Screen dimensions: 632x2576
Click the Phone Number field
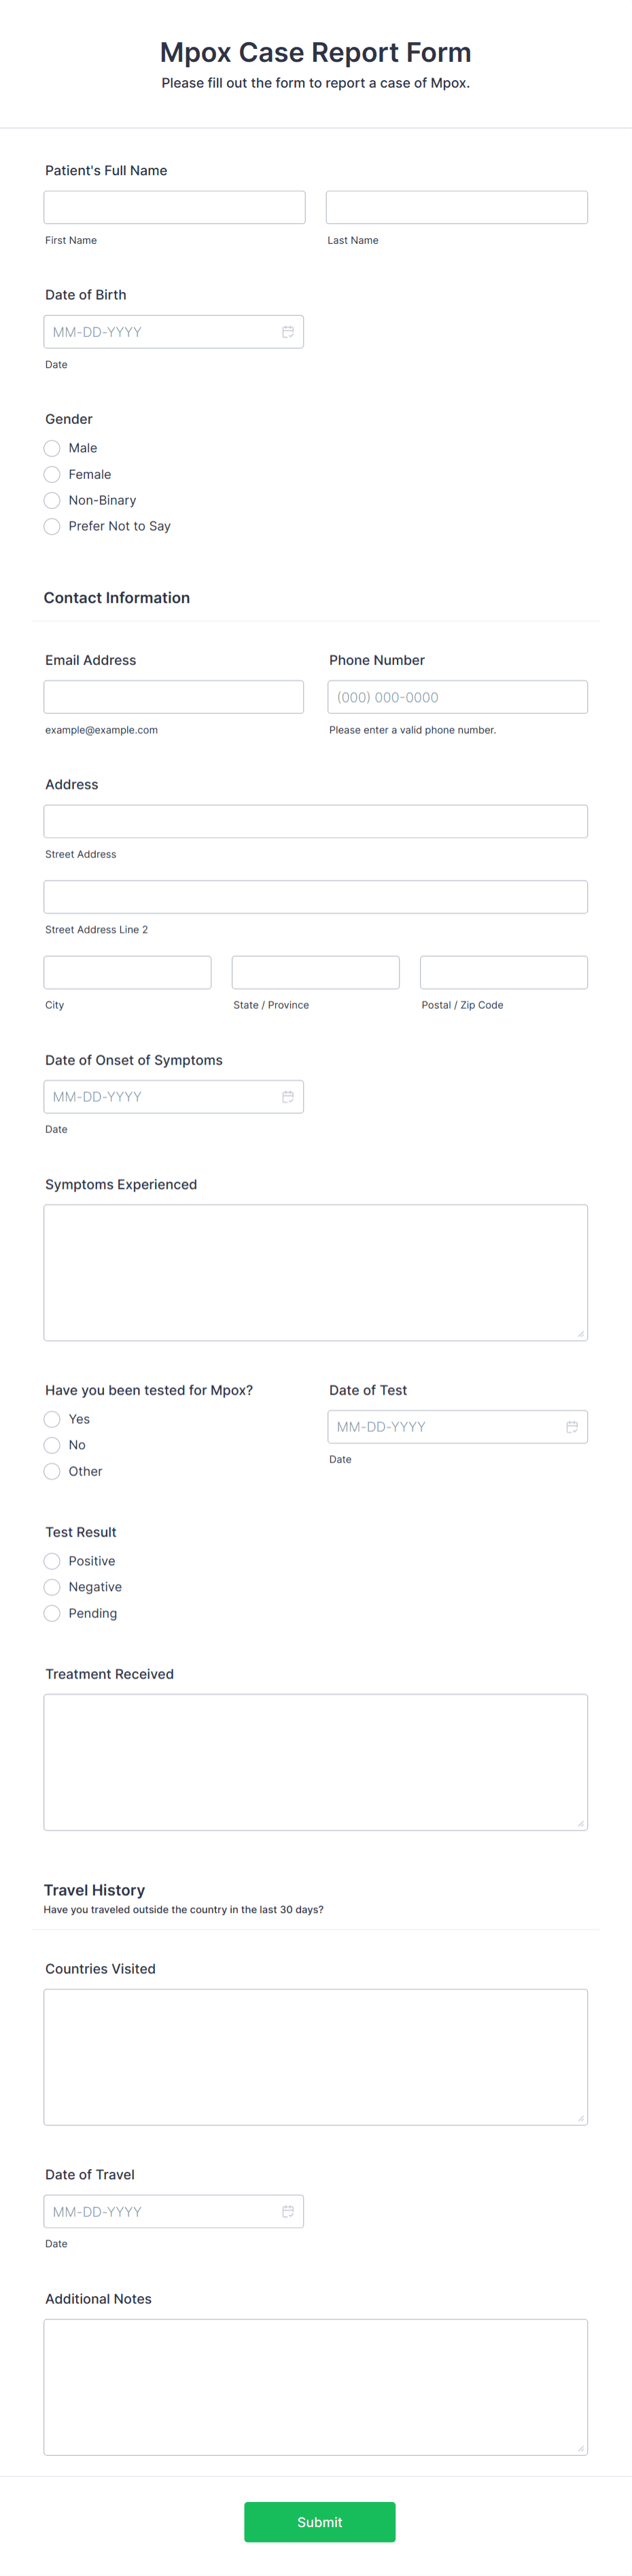pos(457,696)
